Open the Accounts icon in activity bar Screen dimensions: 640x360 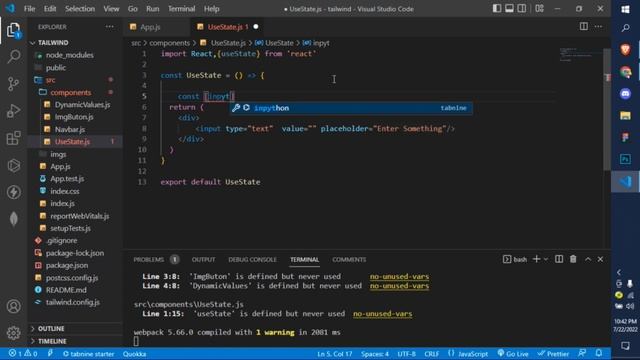[13, 306]
